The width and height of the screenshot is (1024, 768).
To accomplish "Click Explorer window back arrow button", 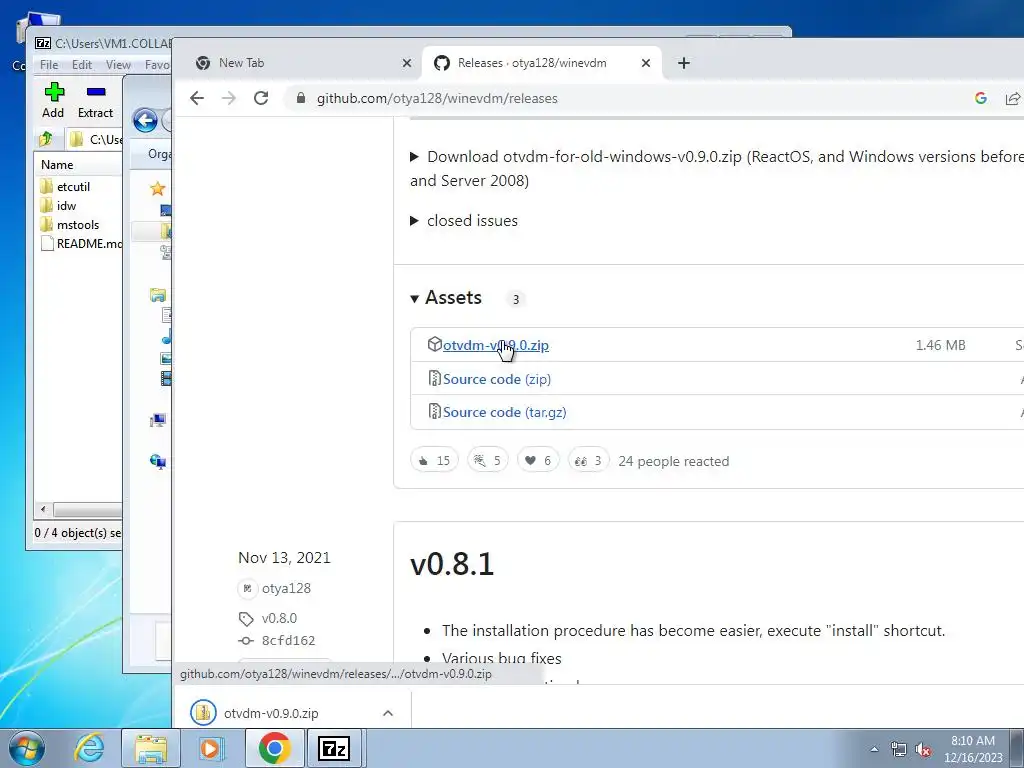I will 145,121.
